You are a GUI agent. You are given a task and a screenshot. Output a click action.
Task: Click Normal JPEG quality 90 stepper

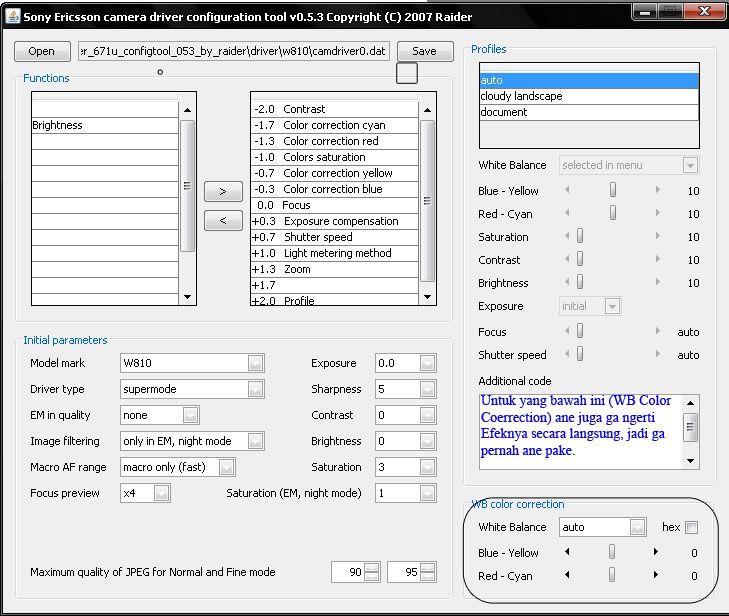(x=371, y=572)
